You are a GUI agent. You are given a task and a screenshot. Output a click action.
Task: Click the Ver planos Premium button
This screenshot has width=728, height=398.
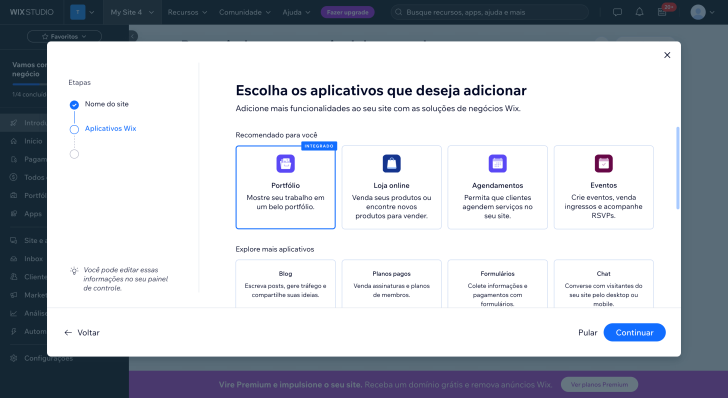click(x=599, y=385)
